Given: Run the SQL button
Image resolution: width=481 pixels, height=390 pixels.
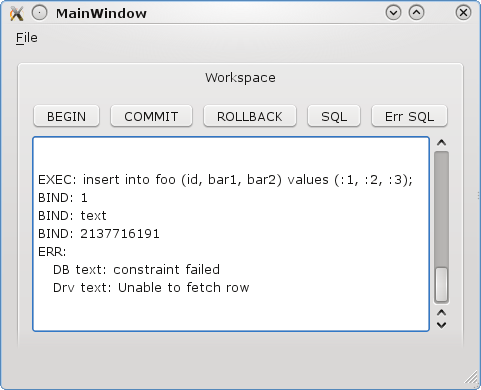Looking at the screenshot, I should pos(334,116).
